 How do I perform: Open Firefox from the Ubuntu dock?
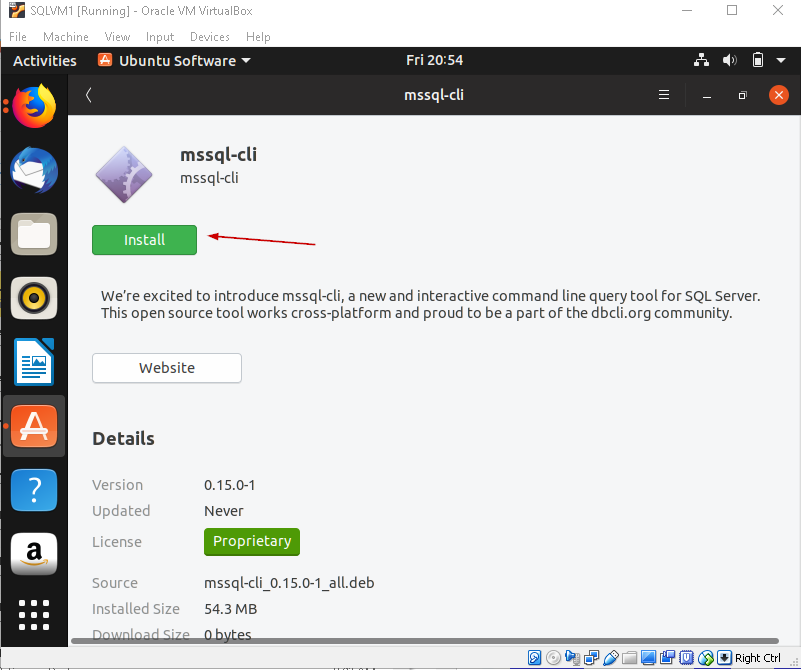pos(34,106)
